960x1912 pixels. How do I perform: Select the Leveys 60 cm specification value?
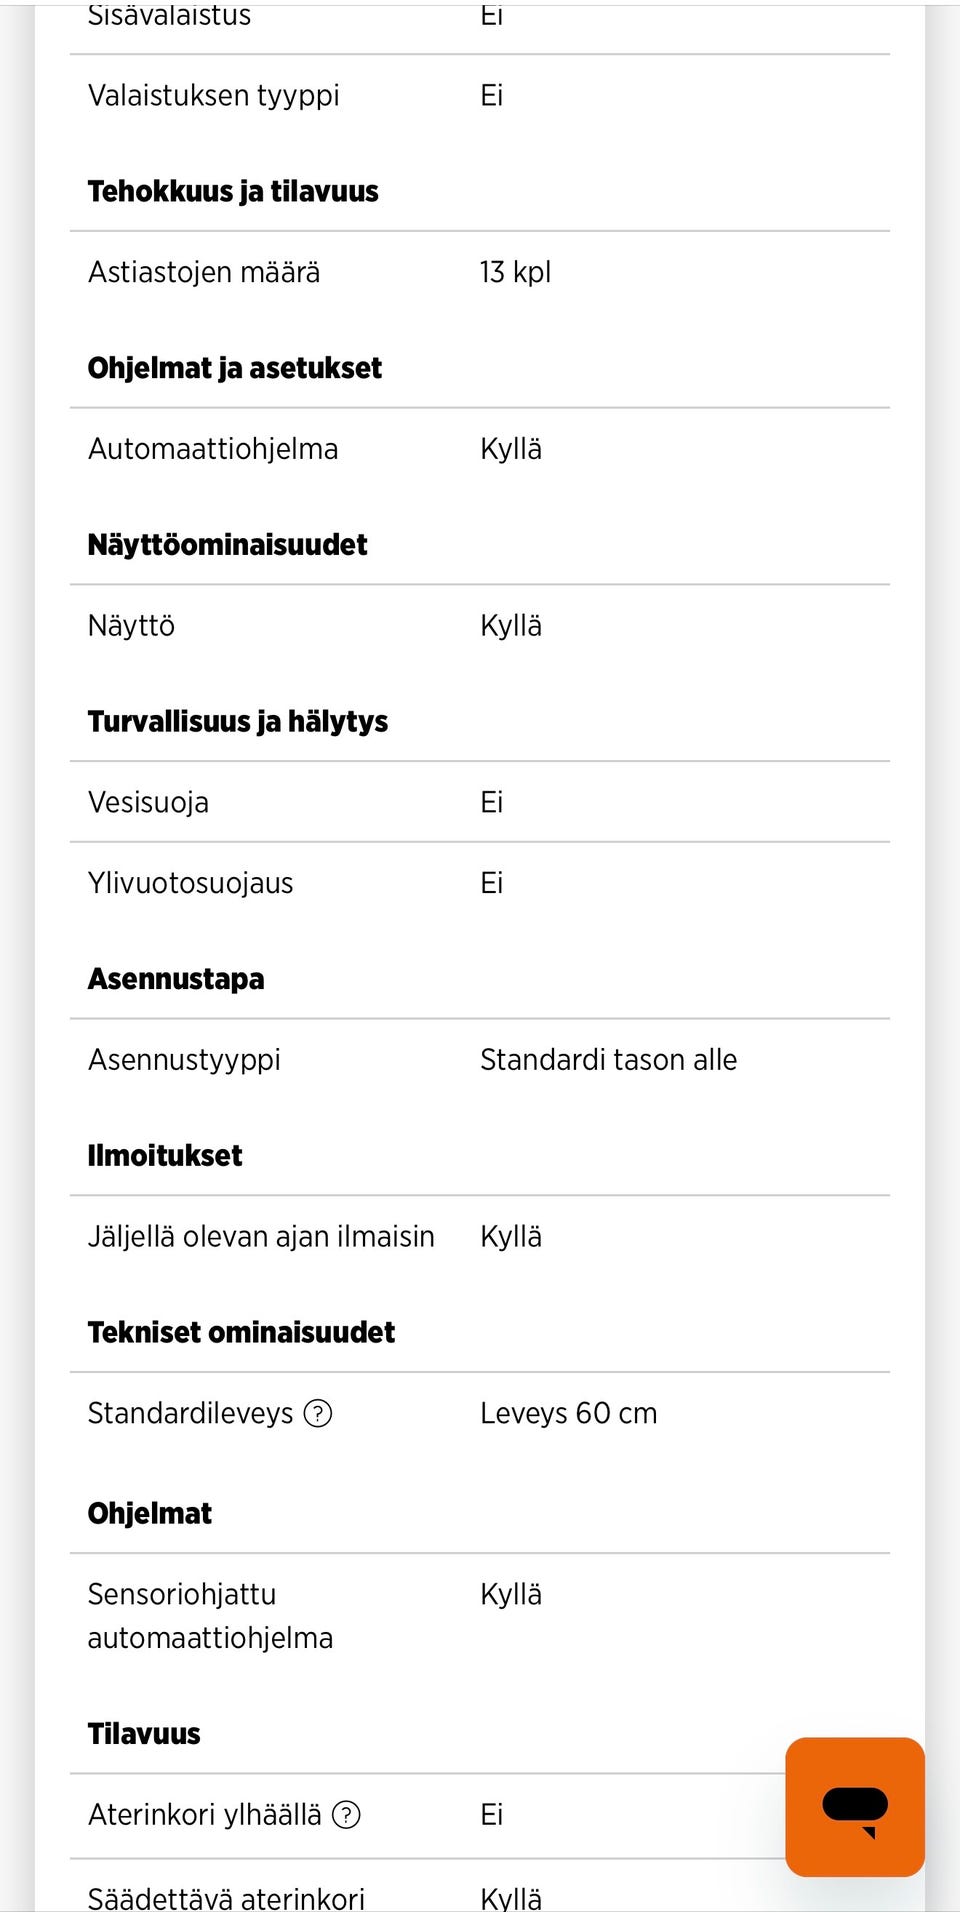point(568,1413)
